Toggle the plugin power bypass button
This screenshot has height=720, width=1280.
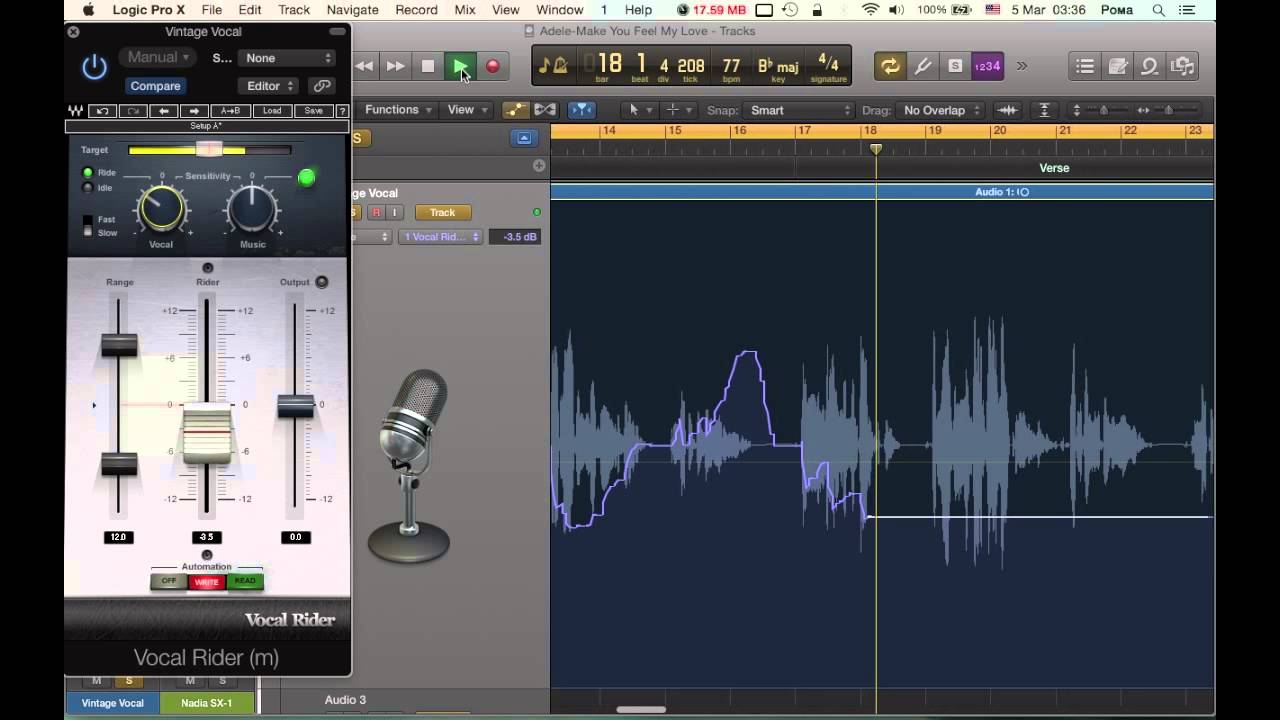[x=94, y=68]
